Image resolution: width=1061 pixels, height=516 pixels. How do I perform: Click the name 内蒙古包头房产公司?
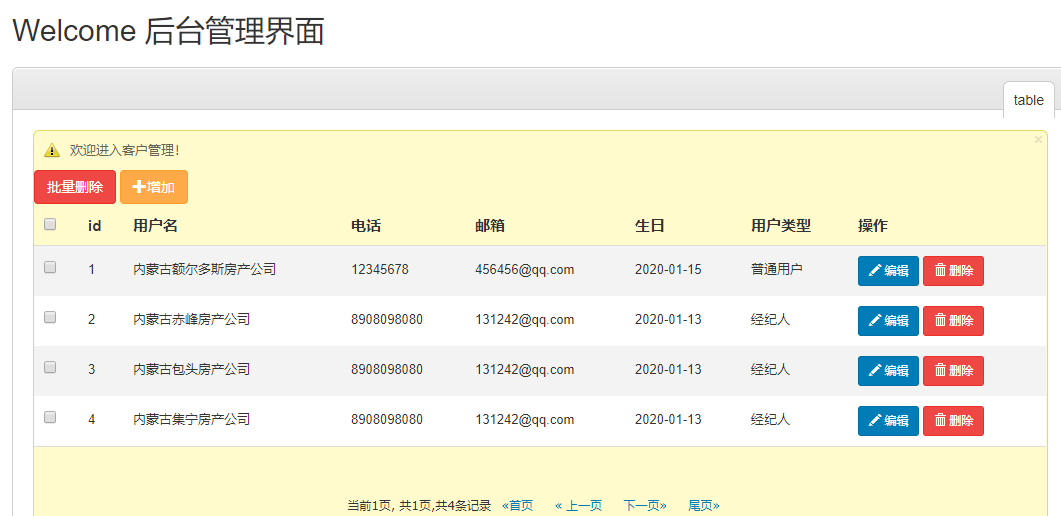pos(191,369)
